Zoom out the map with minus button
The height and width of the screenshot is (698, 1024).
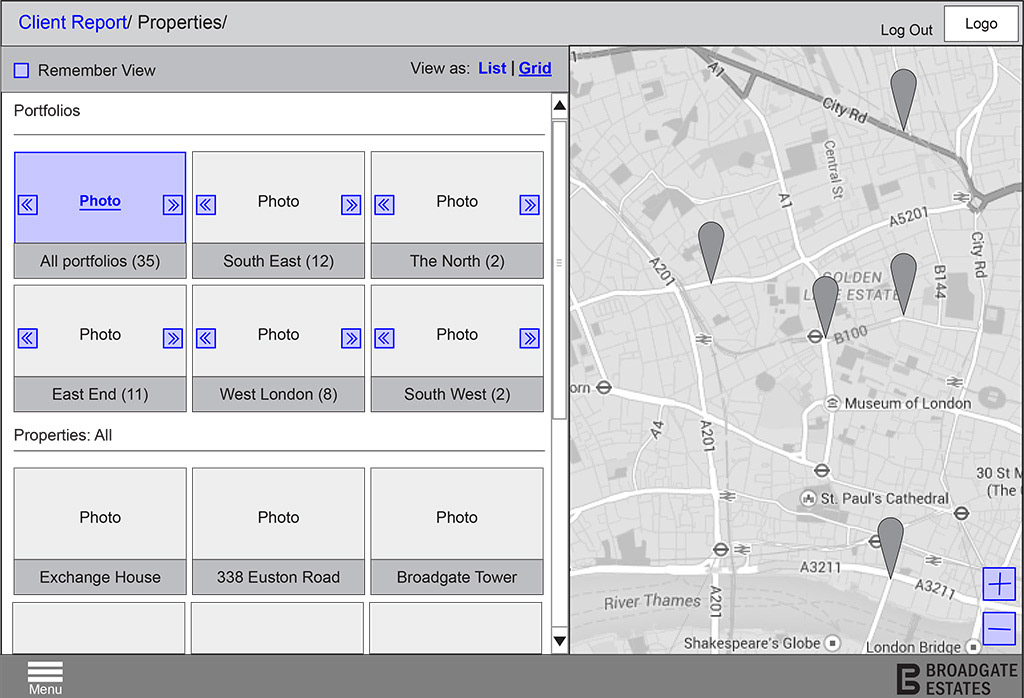(x=1000, y=628)
